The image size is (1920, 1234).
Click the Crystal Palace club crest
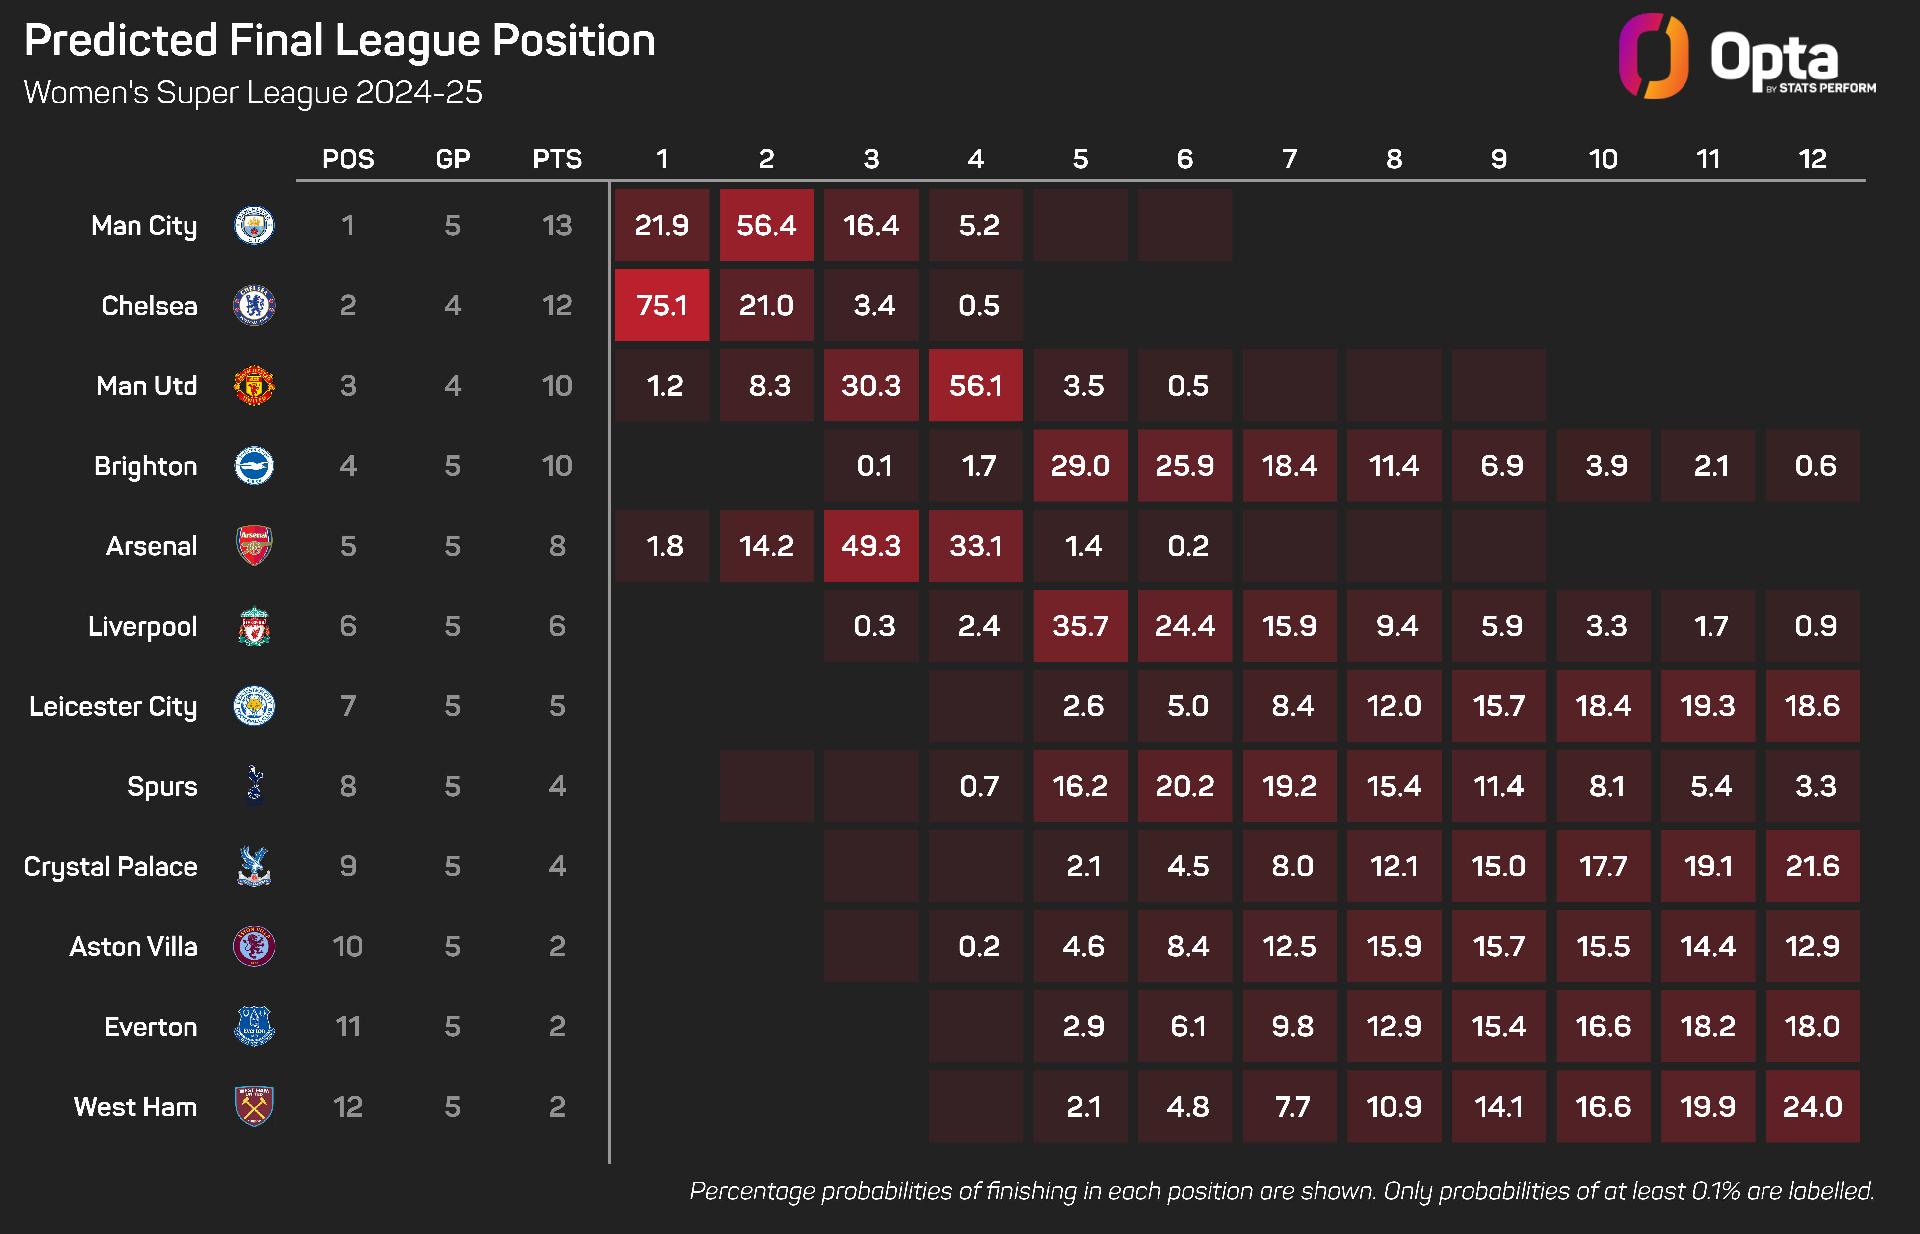(x=254, y=866)
